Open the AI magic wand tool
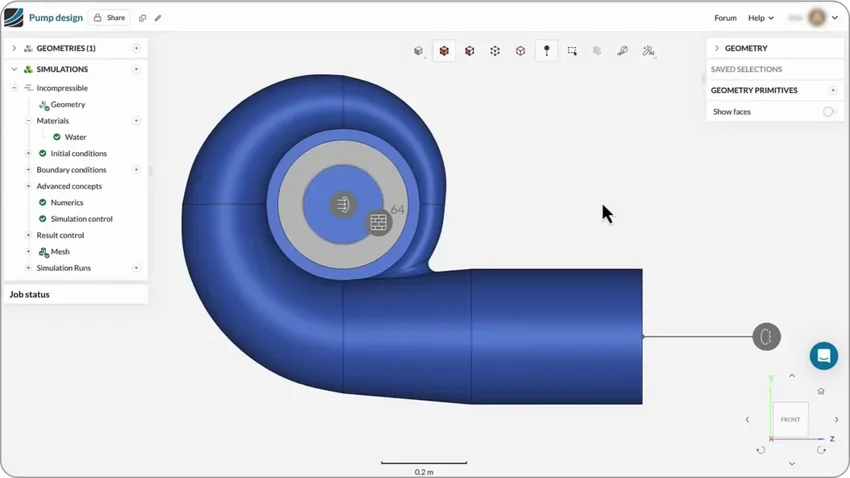The height and width of the screenshot is (478, 850). pos(648,51)
